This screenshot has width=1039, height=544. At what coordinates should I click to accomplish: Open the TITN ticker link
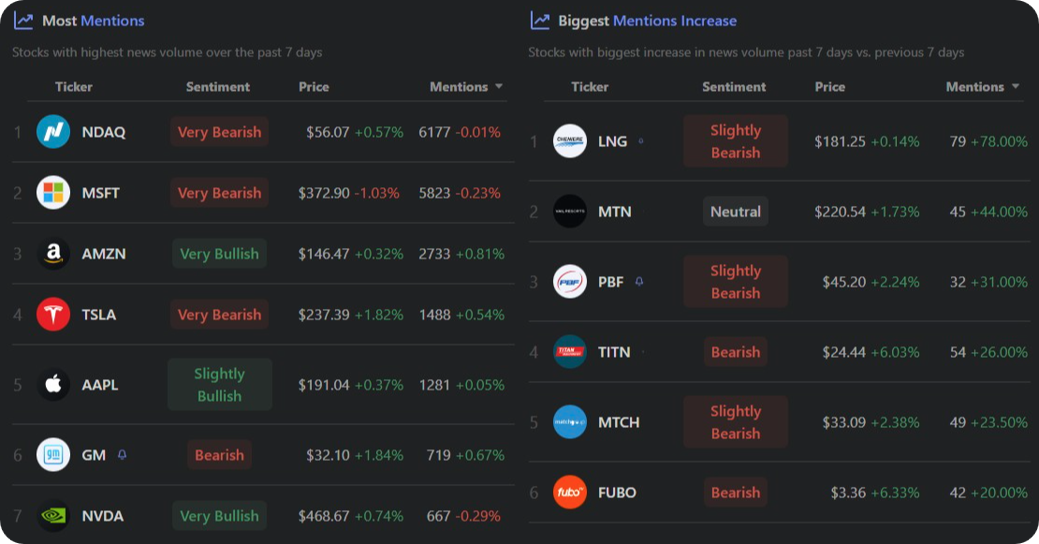point(614,353)
